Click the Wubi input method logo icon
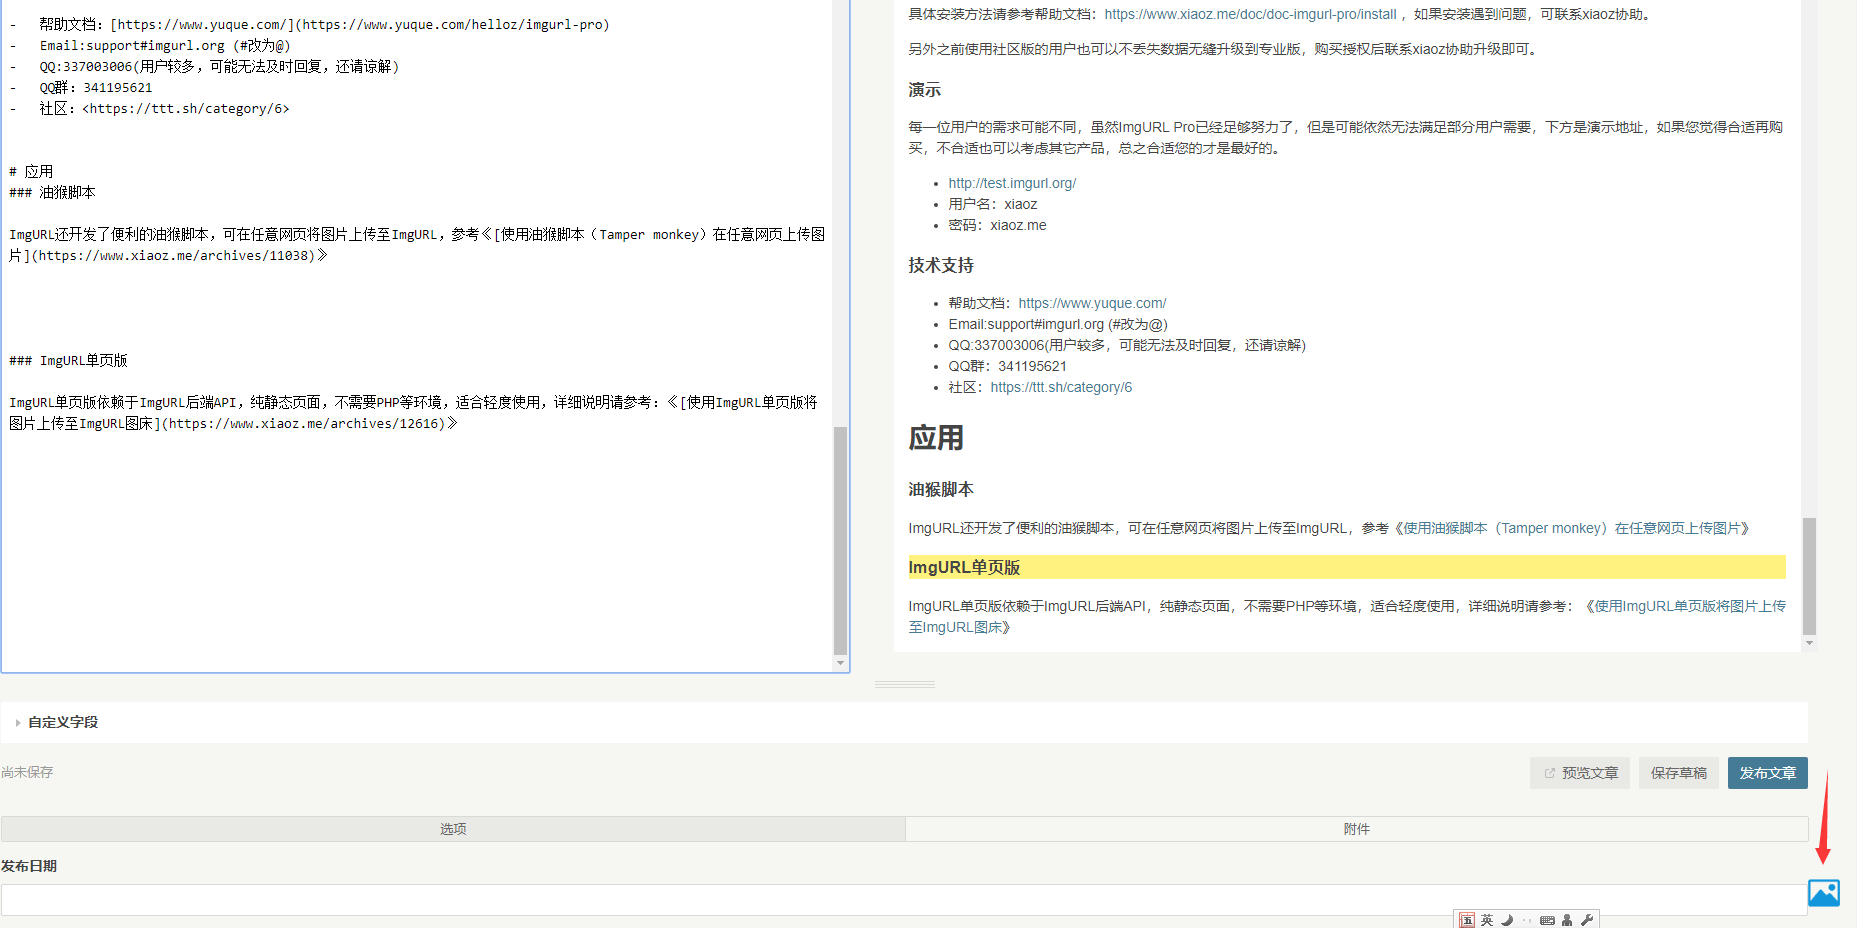Image resolution: width=1857 pixels, height=928 pixels. [1467, 920]
